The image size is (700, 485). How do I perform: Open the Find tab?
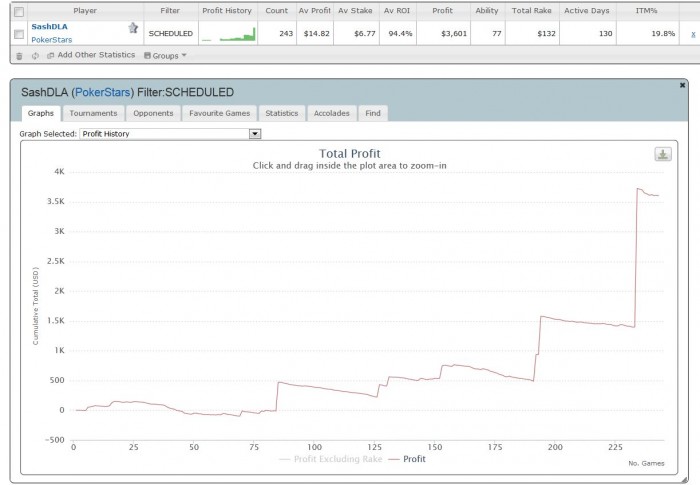373,113
